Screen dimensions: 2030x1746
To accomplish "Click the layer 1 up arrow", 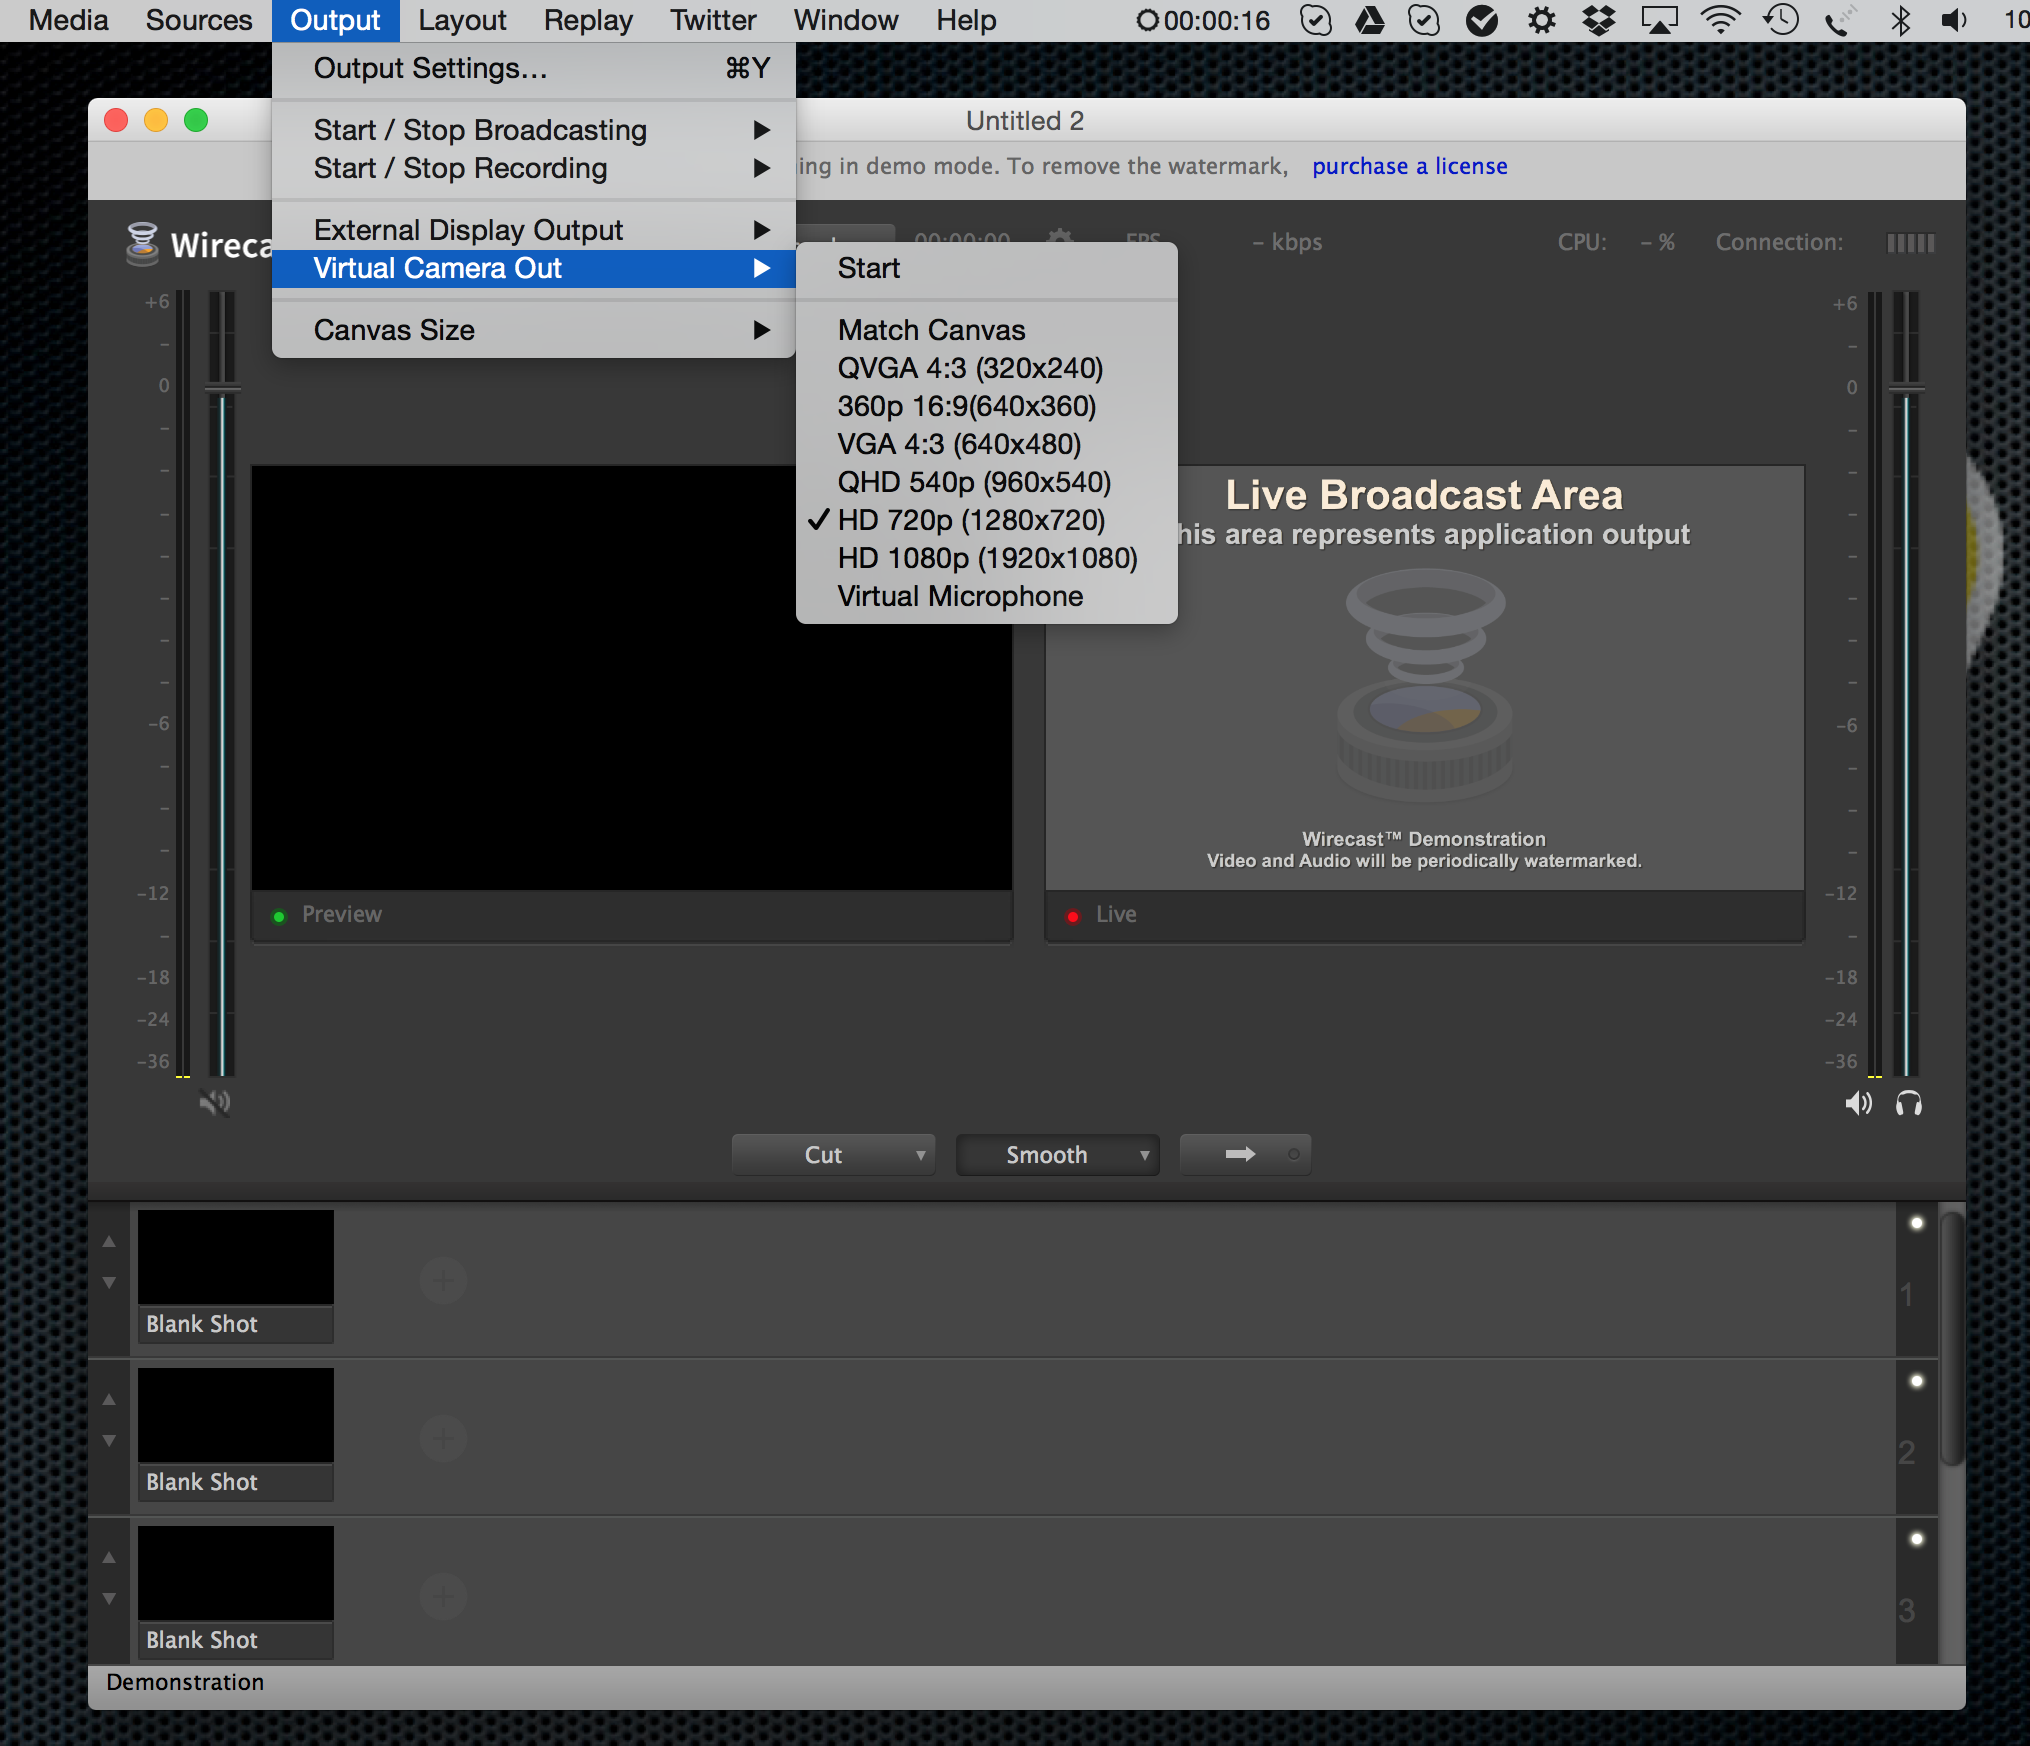I will point(109,1242).
